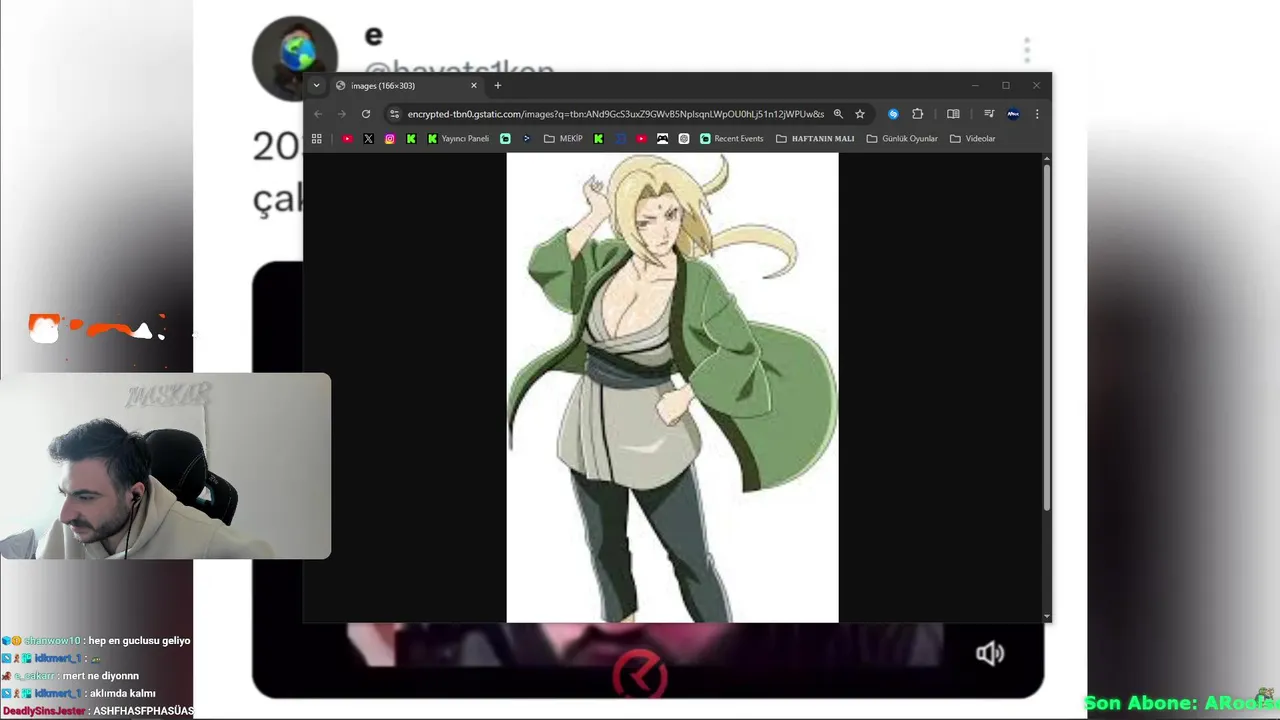Open the black-white face bookmark icon

[x=662, y=139]
